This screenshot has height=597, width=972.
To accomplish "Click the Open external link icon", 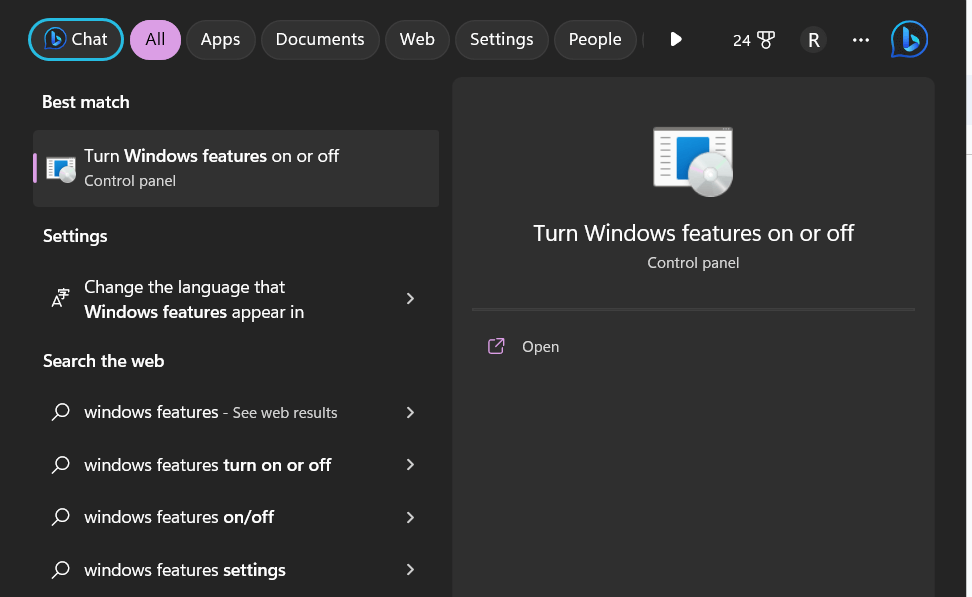I will 496,347.
